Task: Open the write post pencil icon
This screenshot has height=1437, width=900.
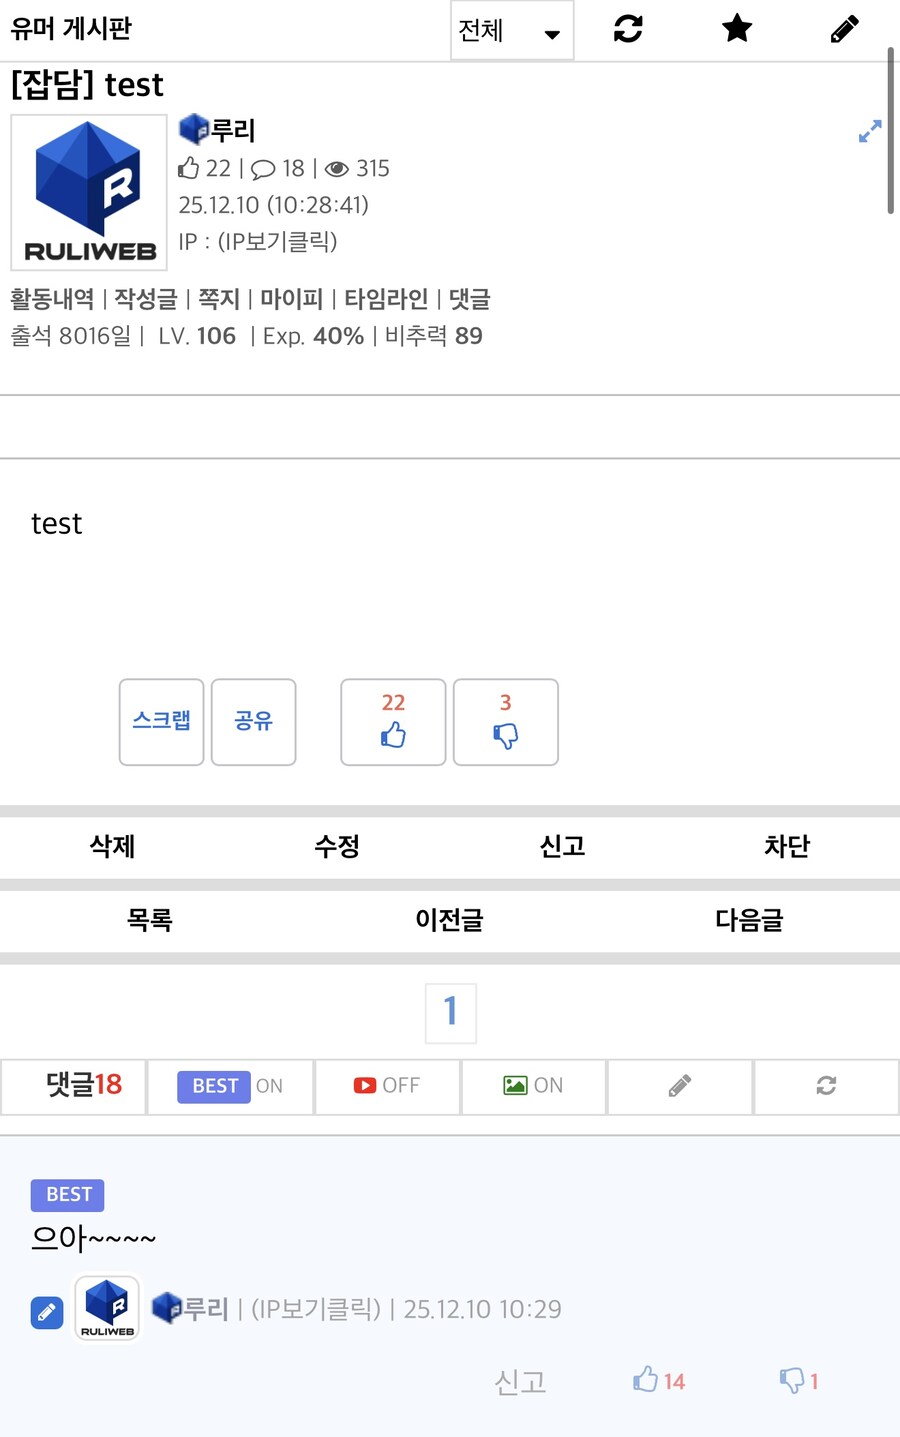Action: tap(845, 29)
